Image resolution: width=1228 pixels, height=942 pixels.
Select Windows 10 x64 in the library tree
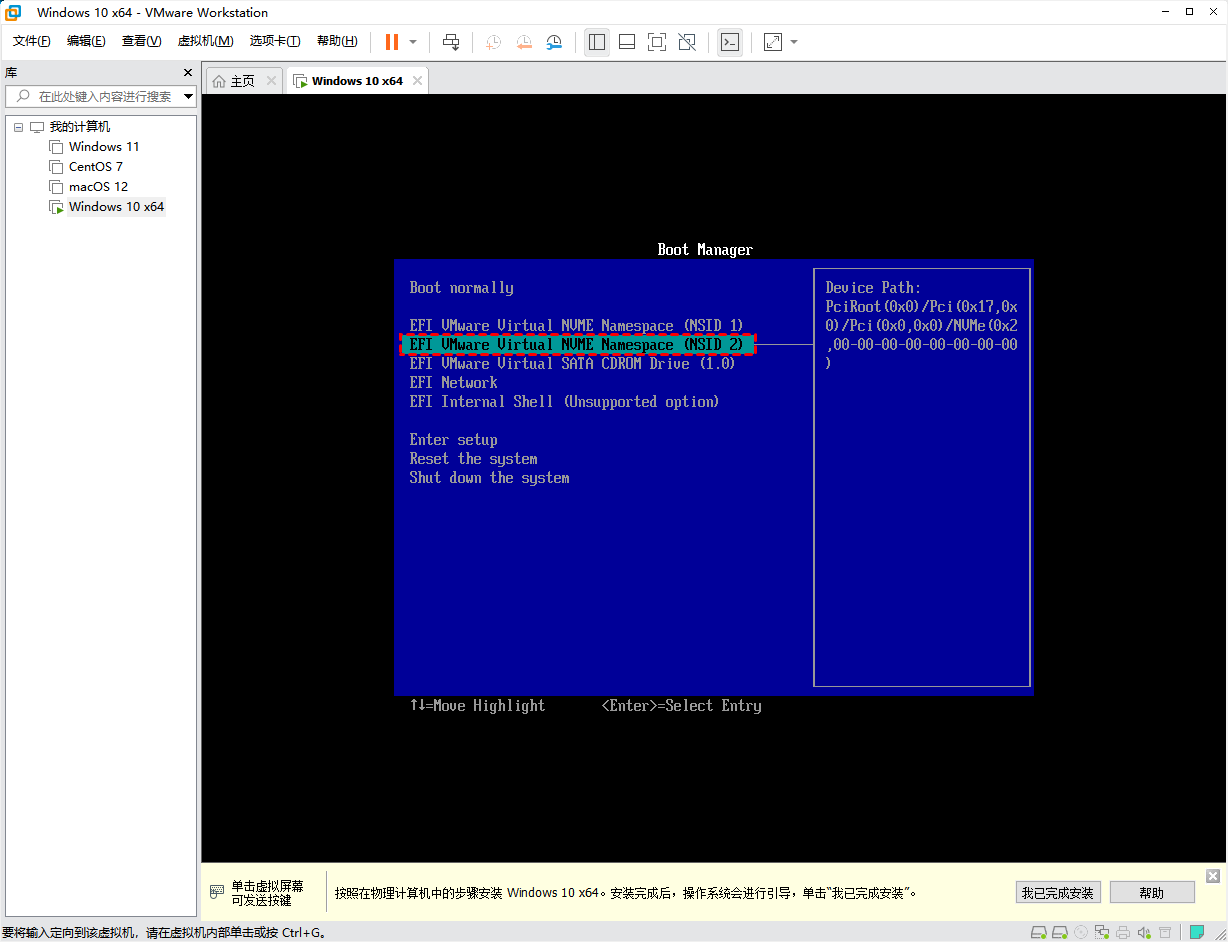(x=116, y=207)
